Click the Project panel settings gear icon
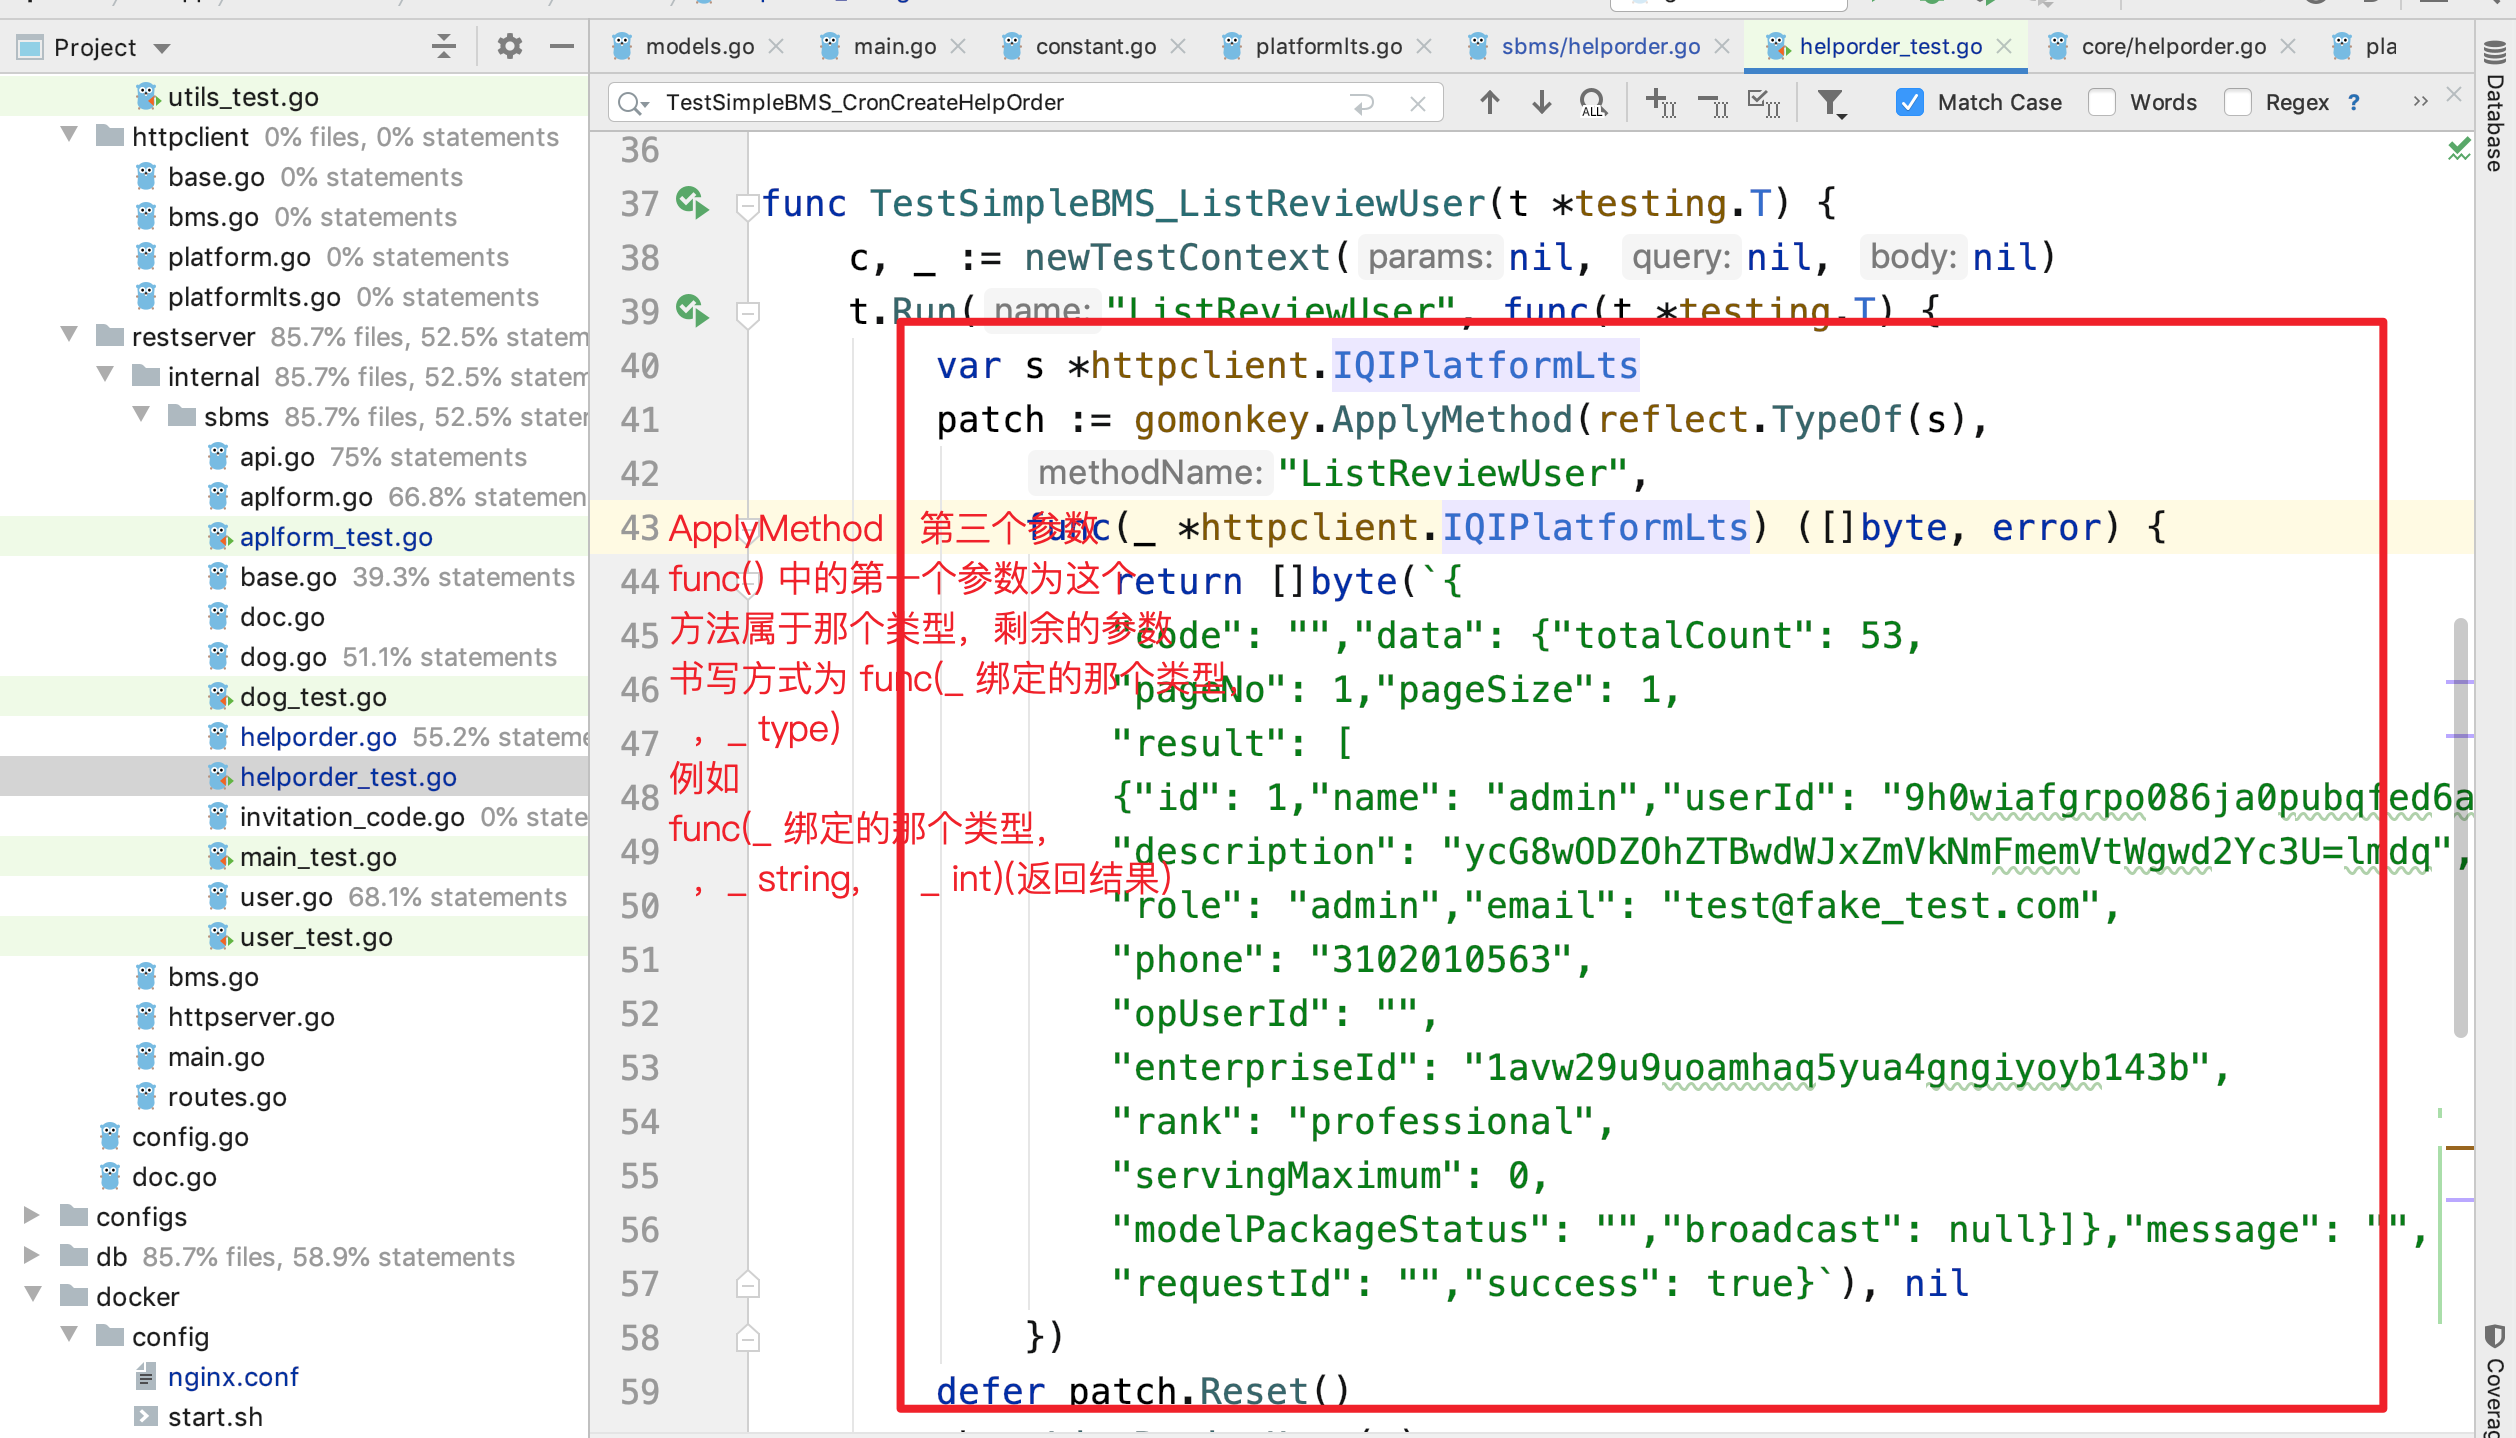The image size is (2516, 1438). click(x=510, y=46)
